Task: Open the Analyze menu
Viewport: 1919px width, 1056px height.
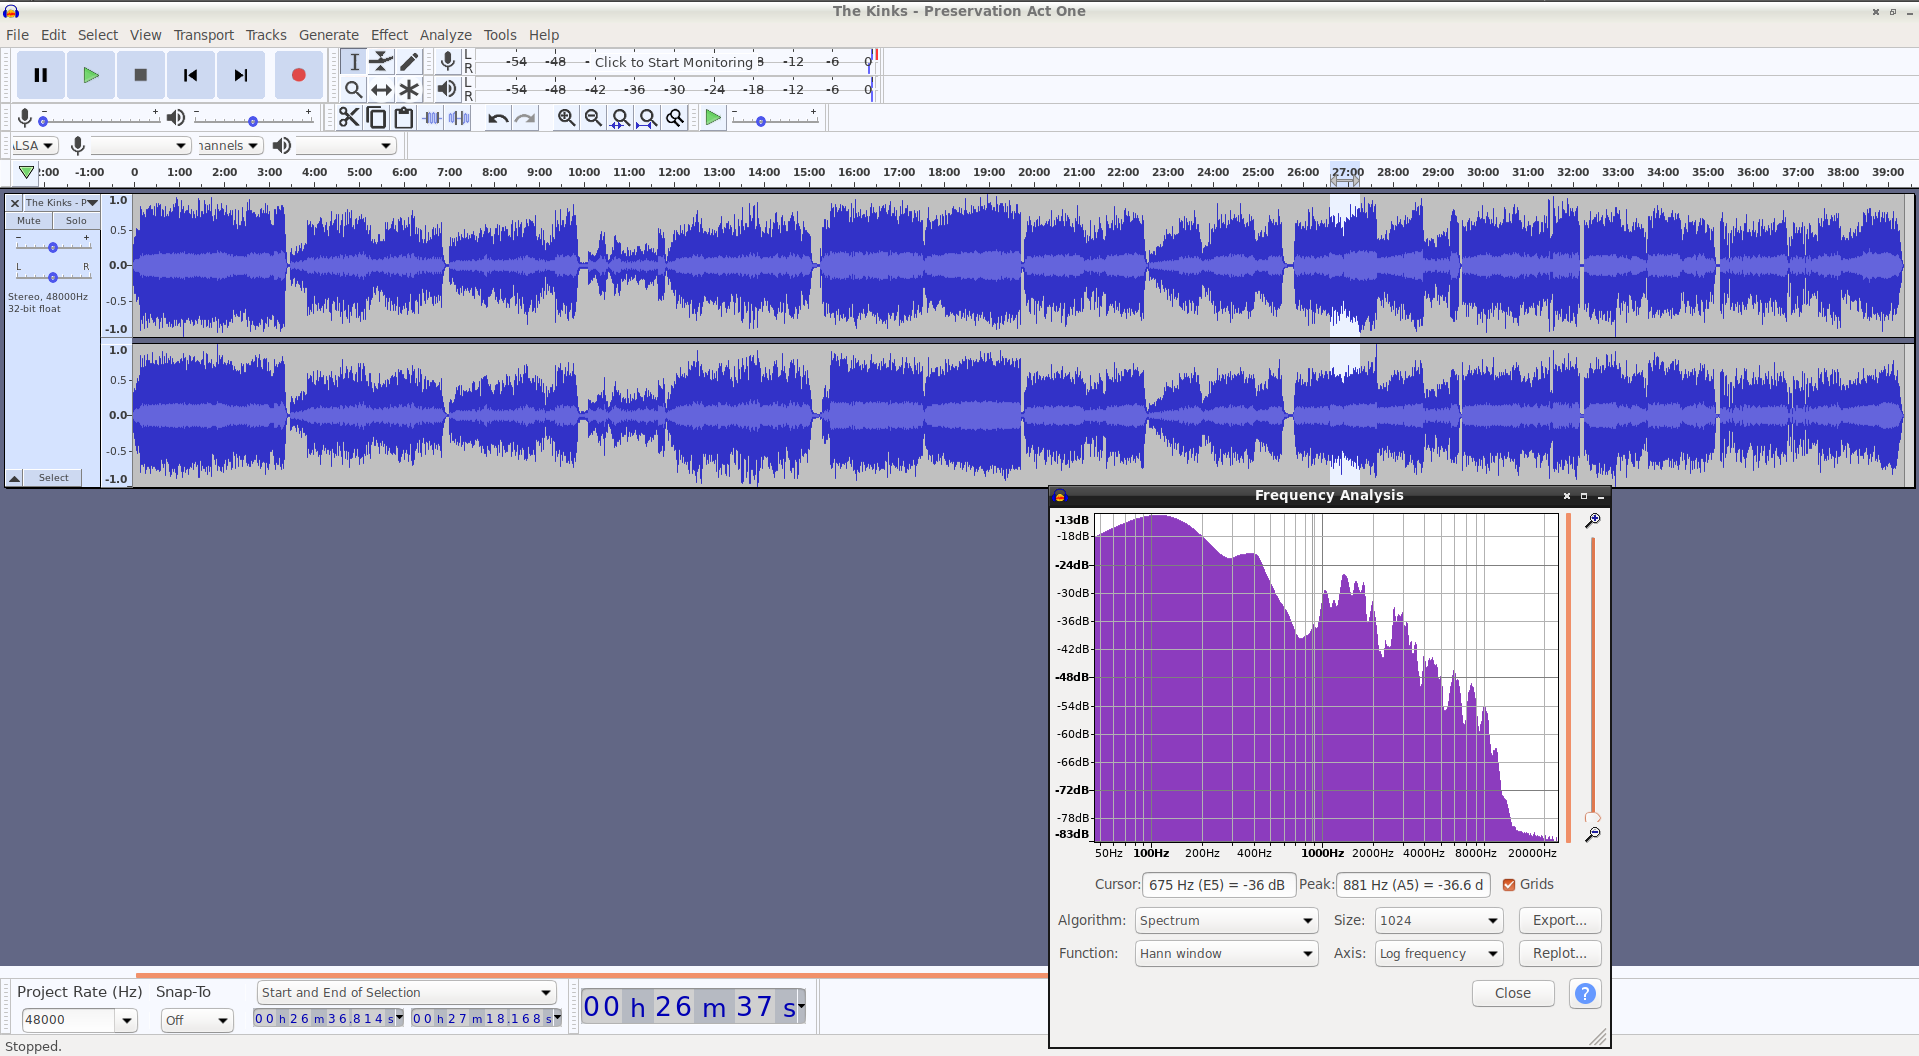Action: 446,35
